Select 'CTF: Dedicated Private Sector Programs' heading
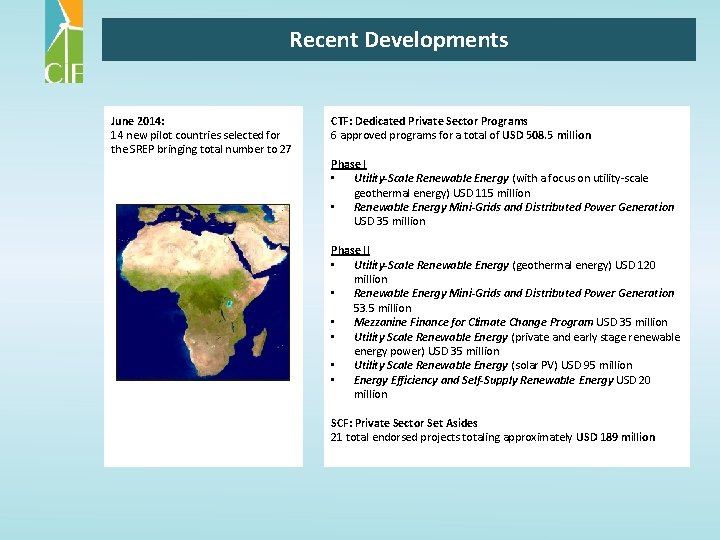Screen dimensions: 720x540 pos(429,121)
